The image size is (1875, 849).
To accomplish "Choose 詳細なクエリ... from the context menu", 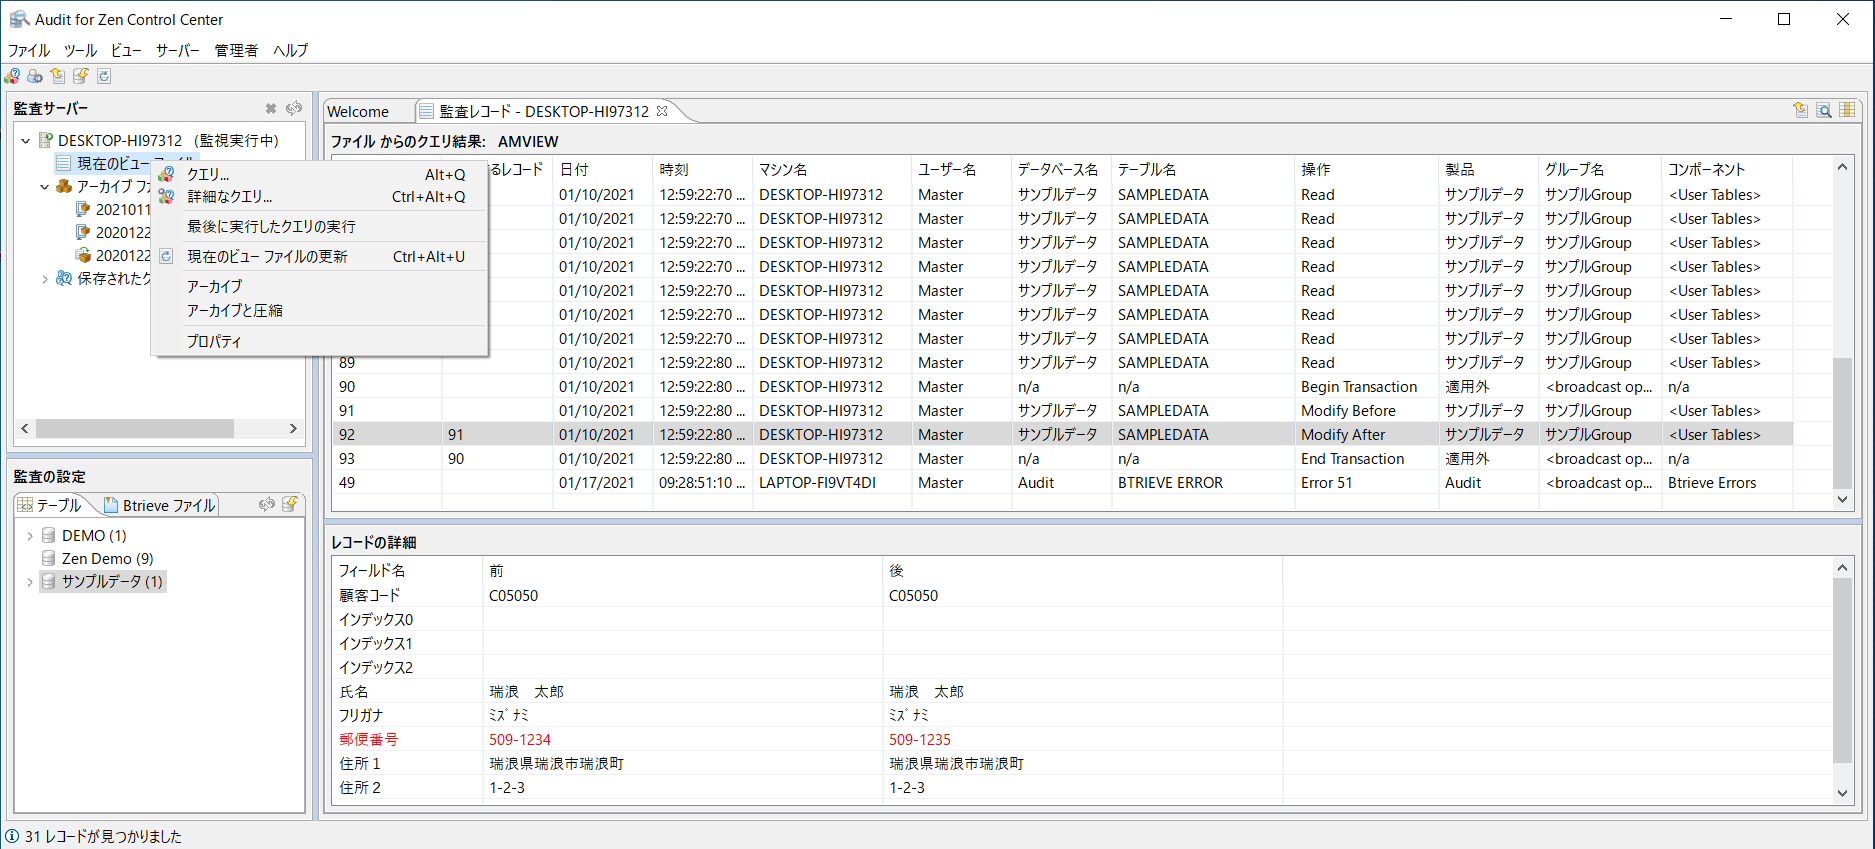I will (x=230, y=197).
